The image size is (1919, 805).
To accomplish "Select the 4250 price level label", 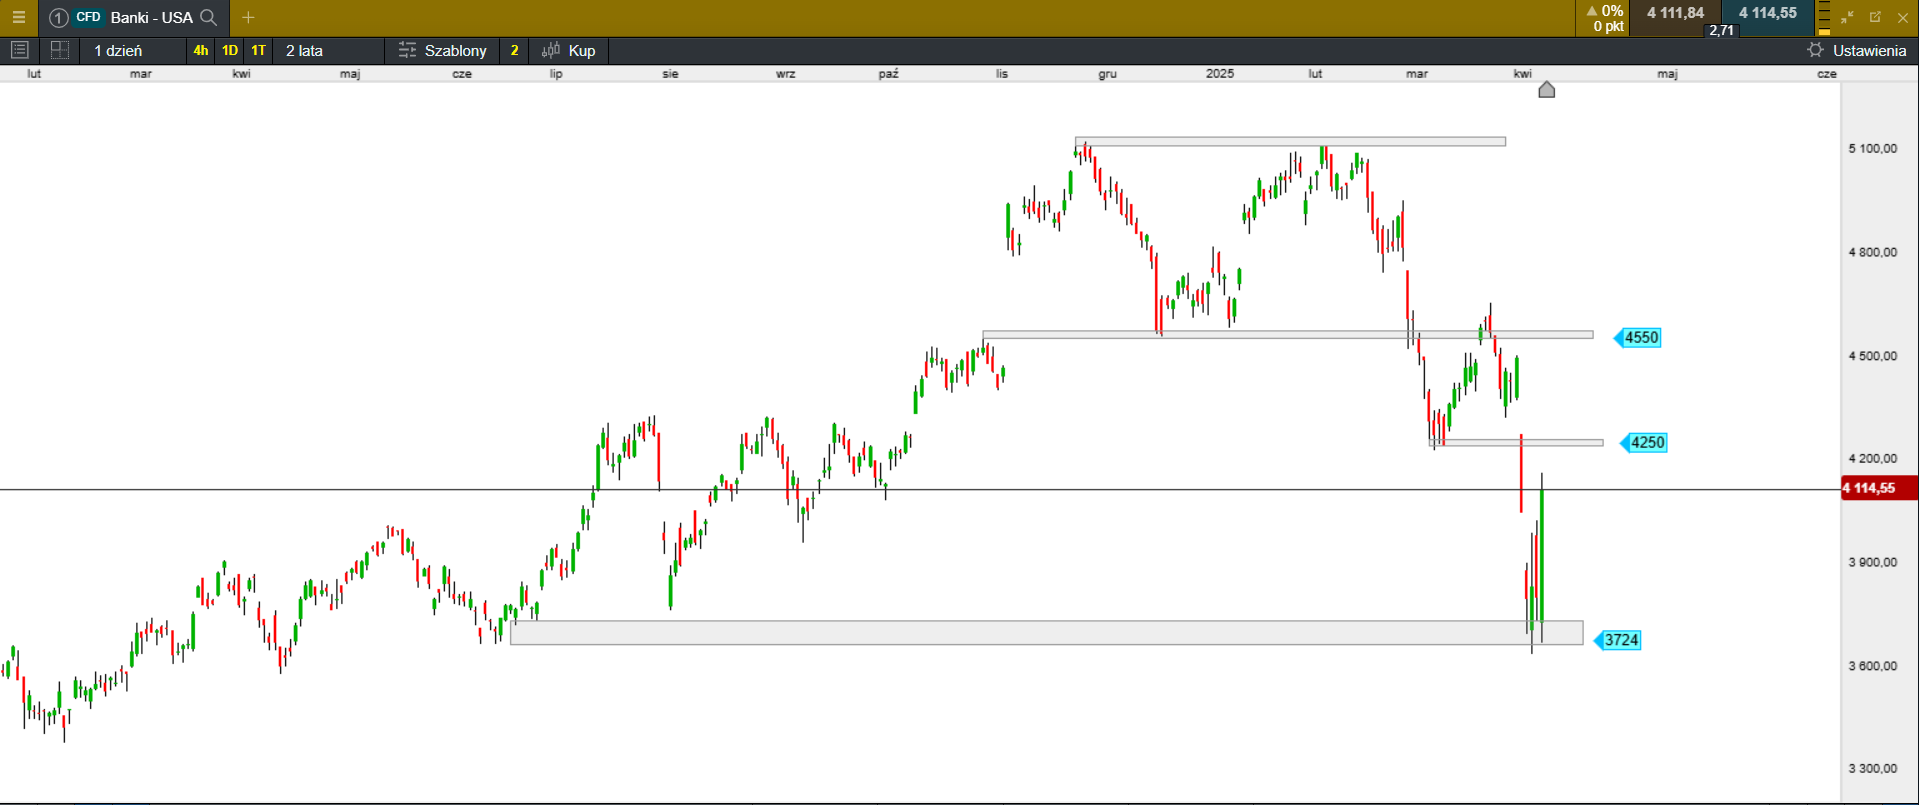I will [1646, 442].
